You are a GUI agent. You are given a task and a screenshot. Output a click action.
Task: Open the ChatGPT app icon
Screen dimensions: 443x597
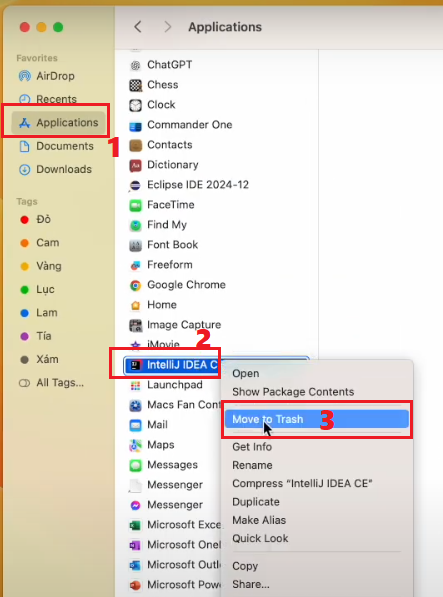pyautogui.click(x=135, y=65)
